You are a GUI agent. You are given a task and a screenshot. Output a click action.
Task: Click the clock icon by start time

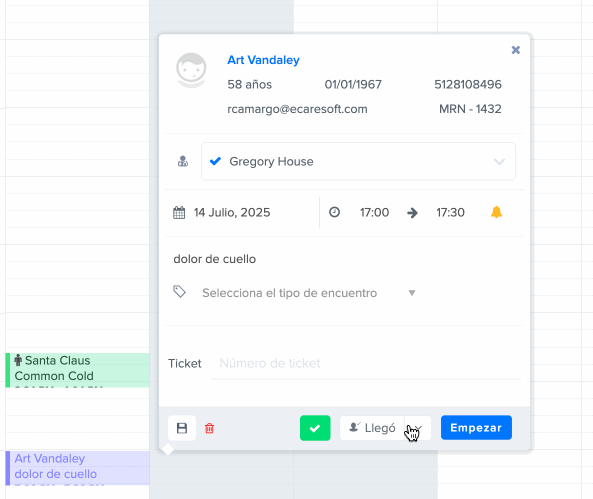pyautogui.click(x=334, y=212)
